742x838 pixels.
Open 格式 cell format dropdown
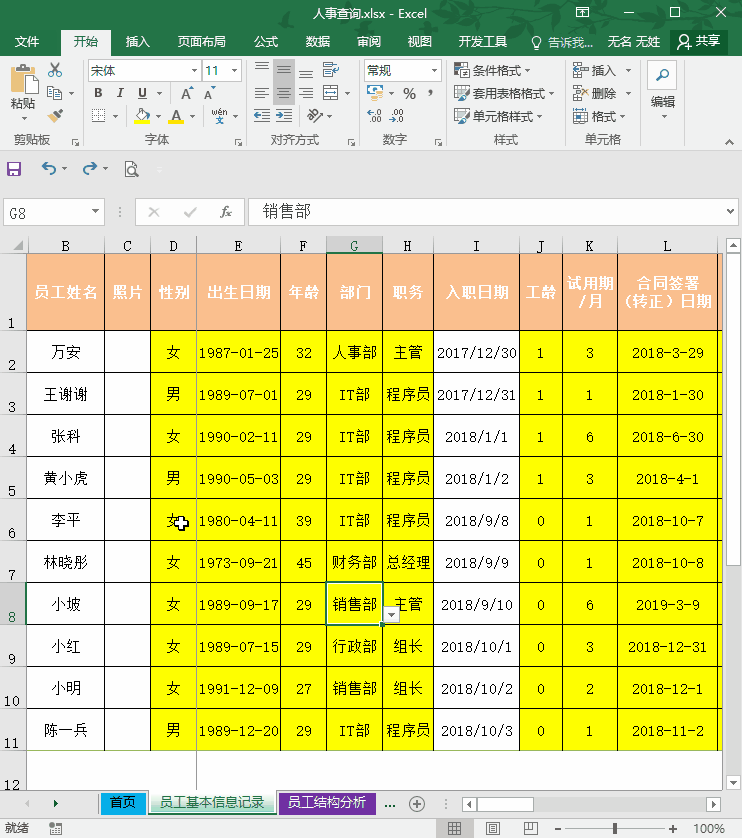coord(599,116)
